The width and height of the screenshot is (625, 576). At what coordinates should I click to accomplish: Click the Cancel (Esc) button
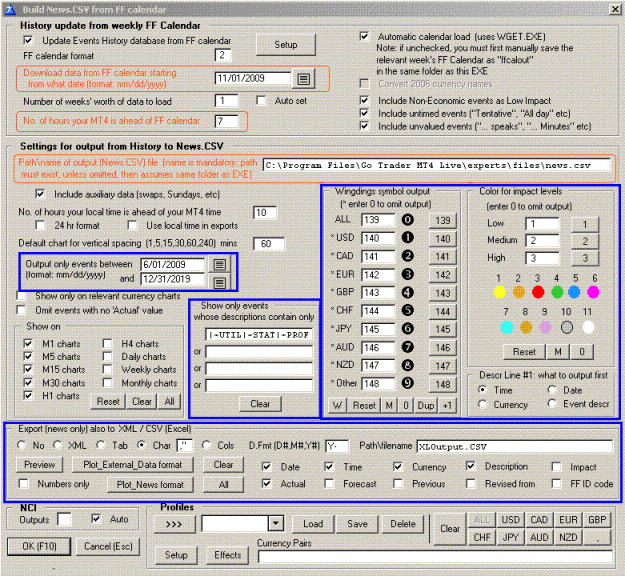(x=108, y=546)
